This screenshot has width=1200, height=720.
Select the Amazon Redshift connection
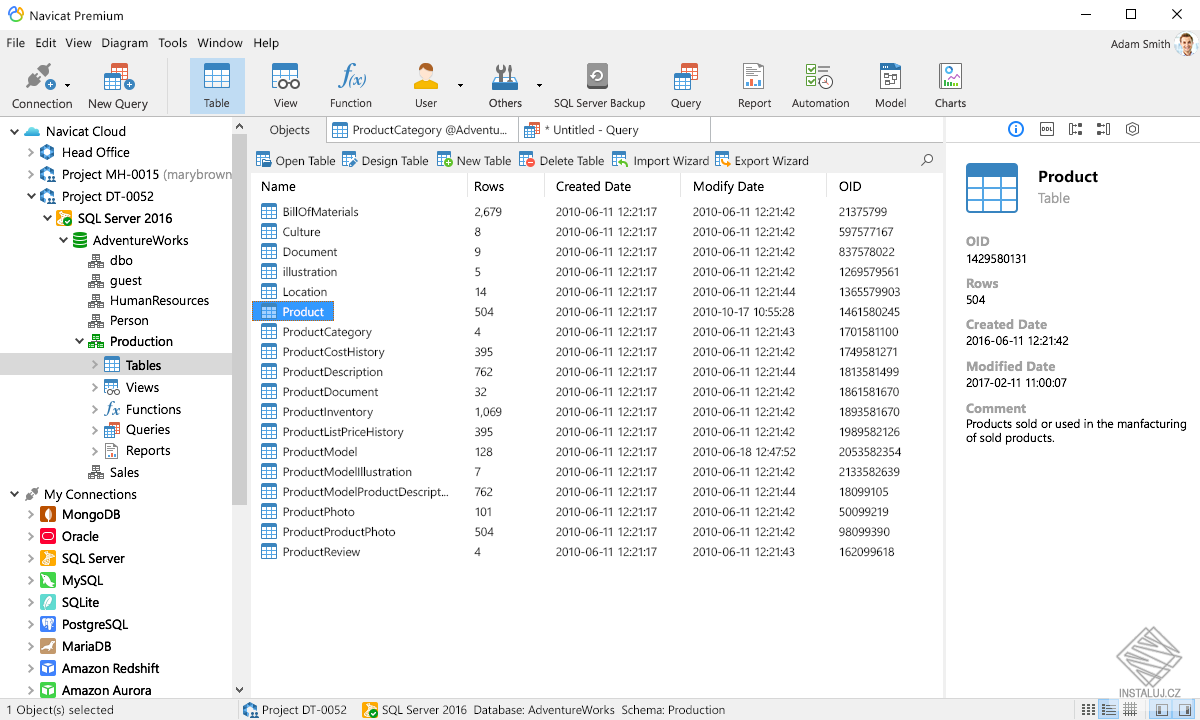(100, 668)
